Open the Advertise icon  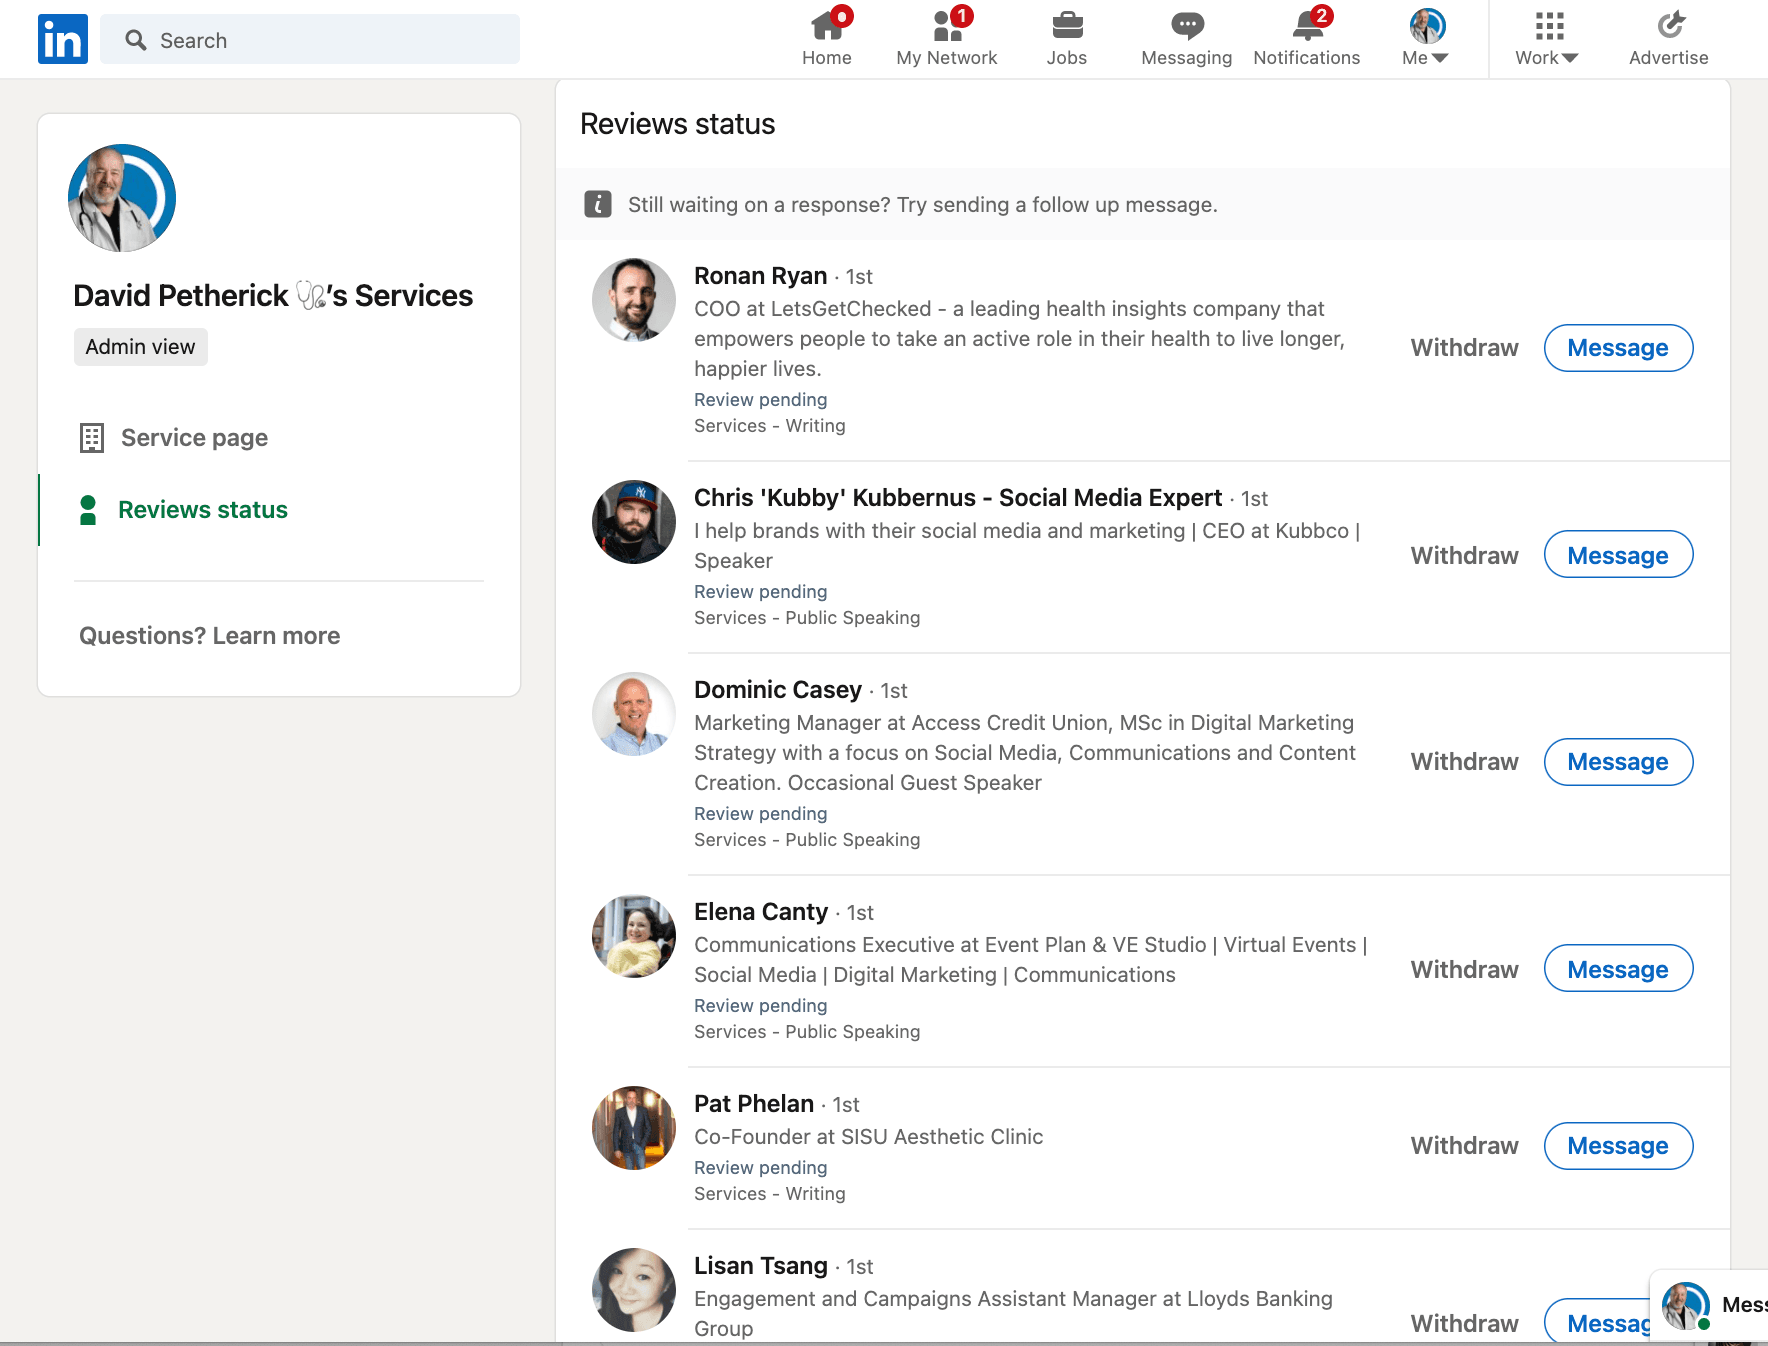1669,25
